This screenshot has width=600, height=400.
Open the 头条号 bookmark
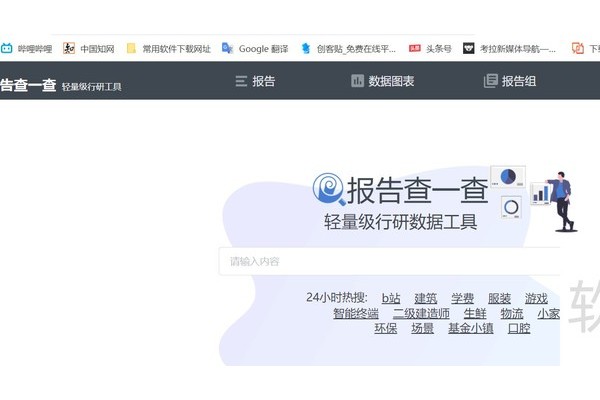(x=430, y=49)
